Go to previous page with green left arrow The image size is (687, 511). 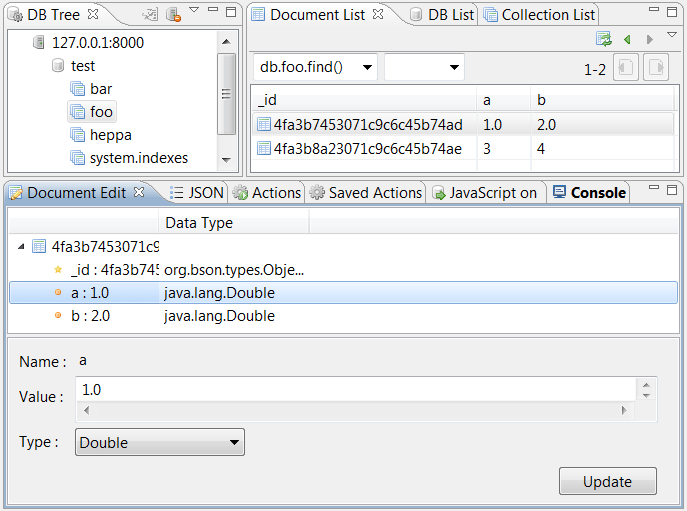(x=627, y=39)
